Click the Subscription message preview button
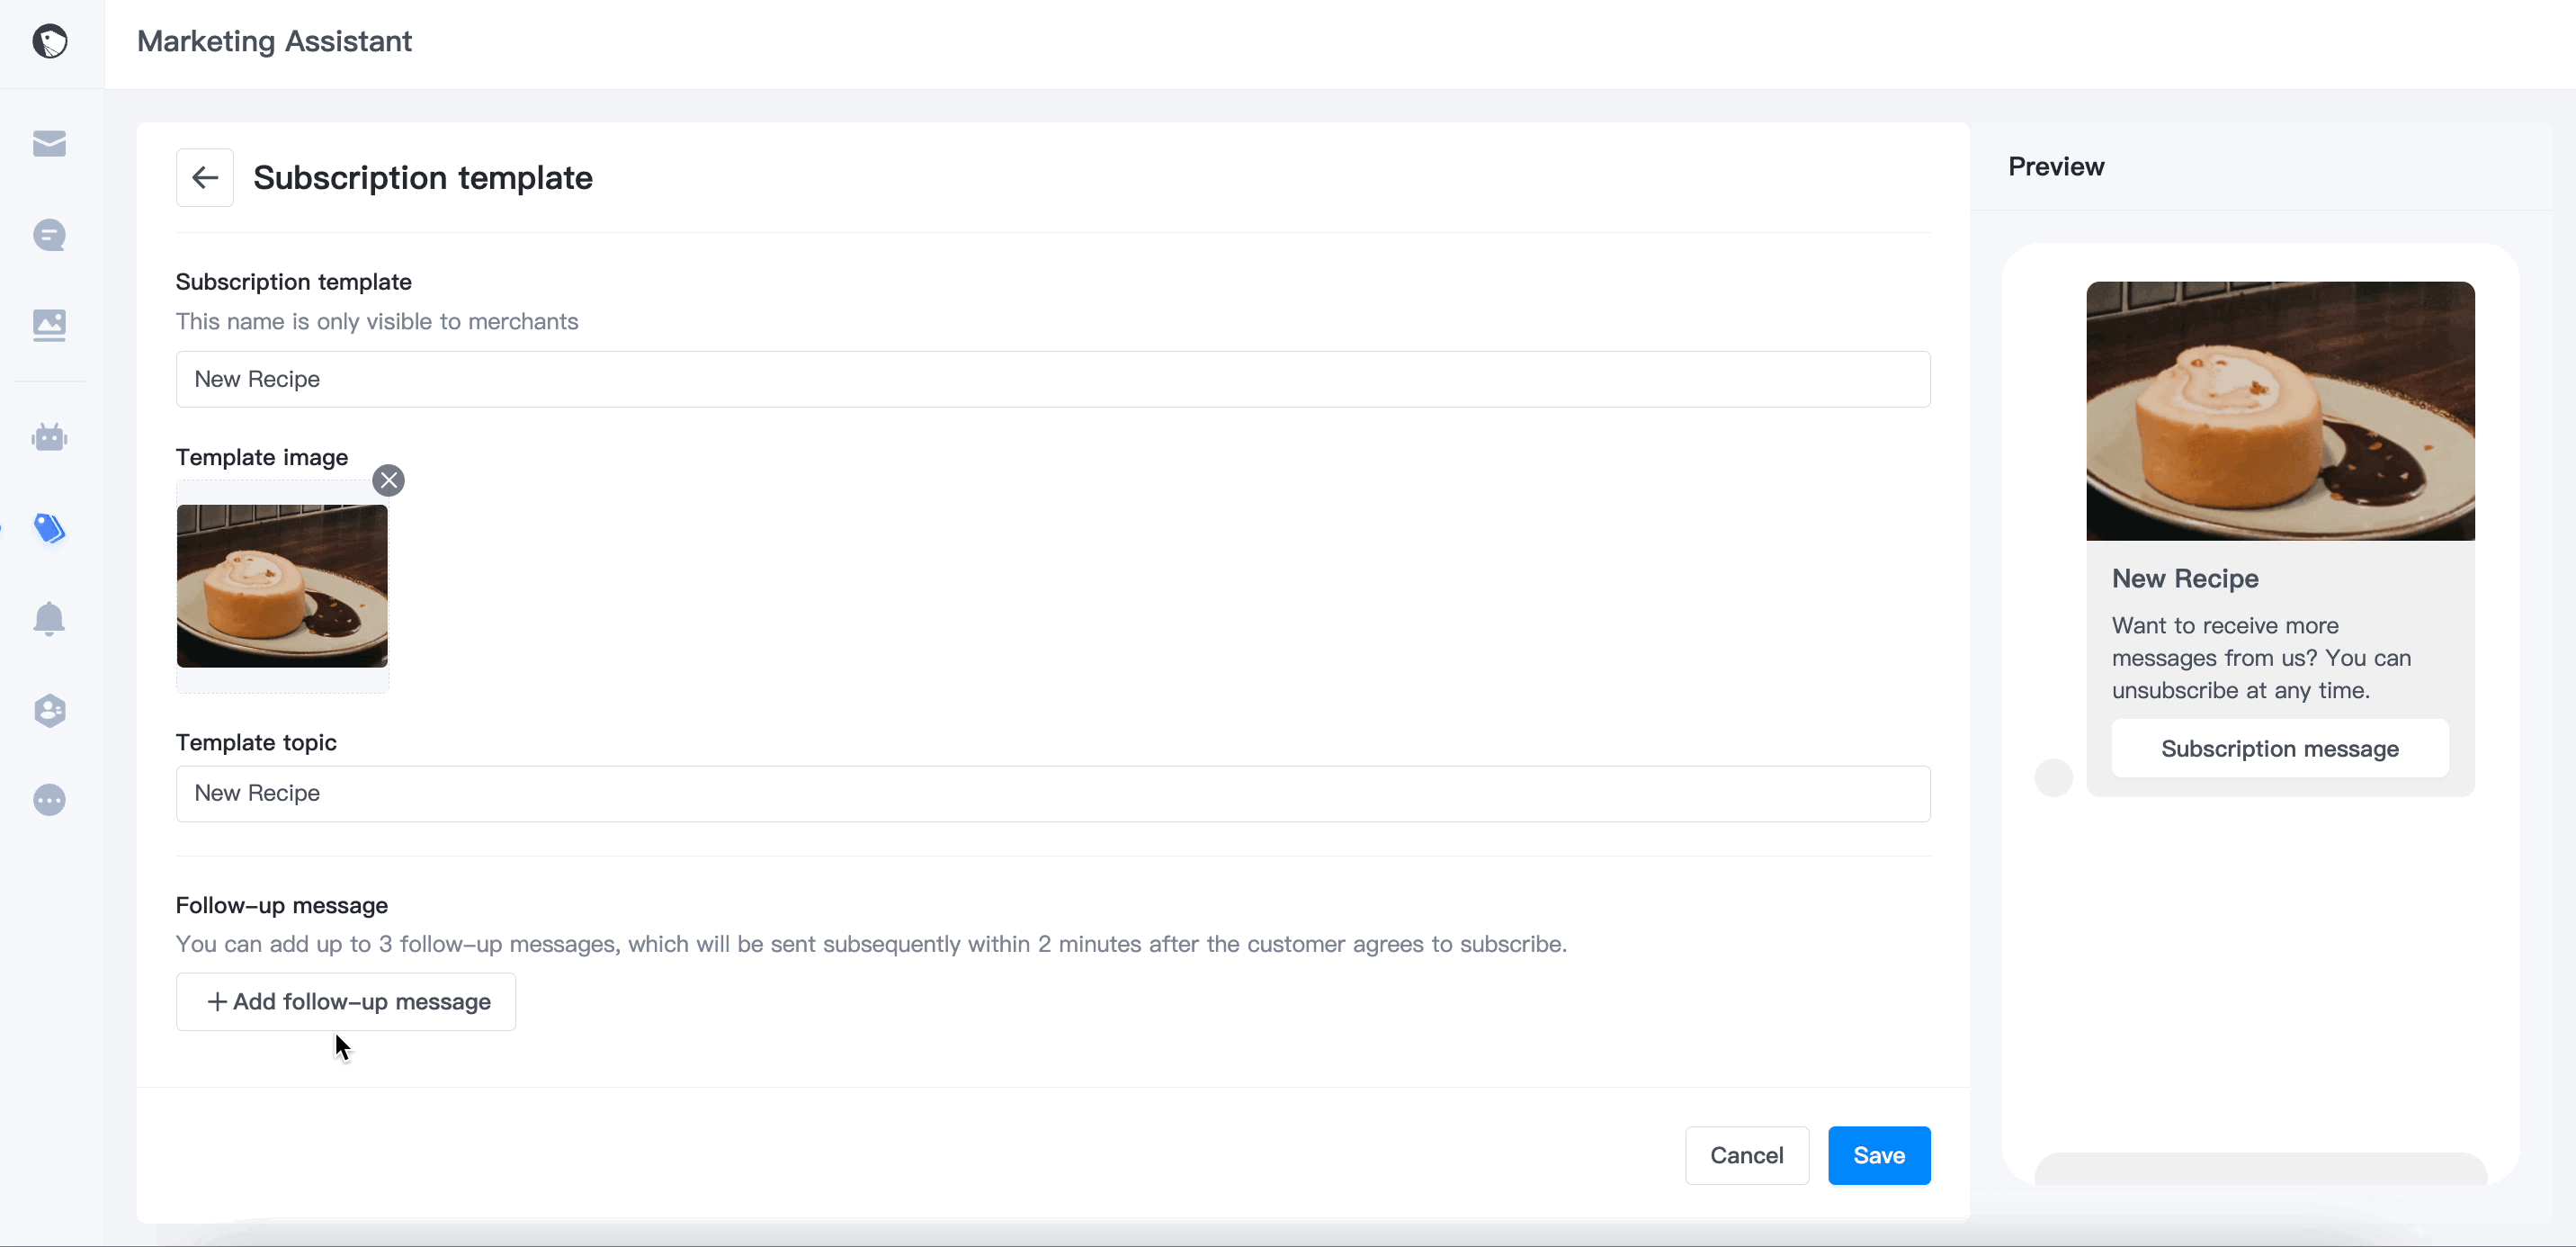Viewport: 2576px width, 1247px height. point(2279,749)
